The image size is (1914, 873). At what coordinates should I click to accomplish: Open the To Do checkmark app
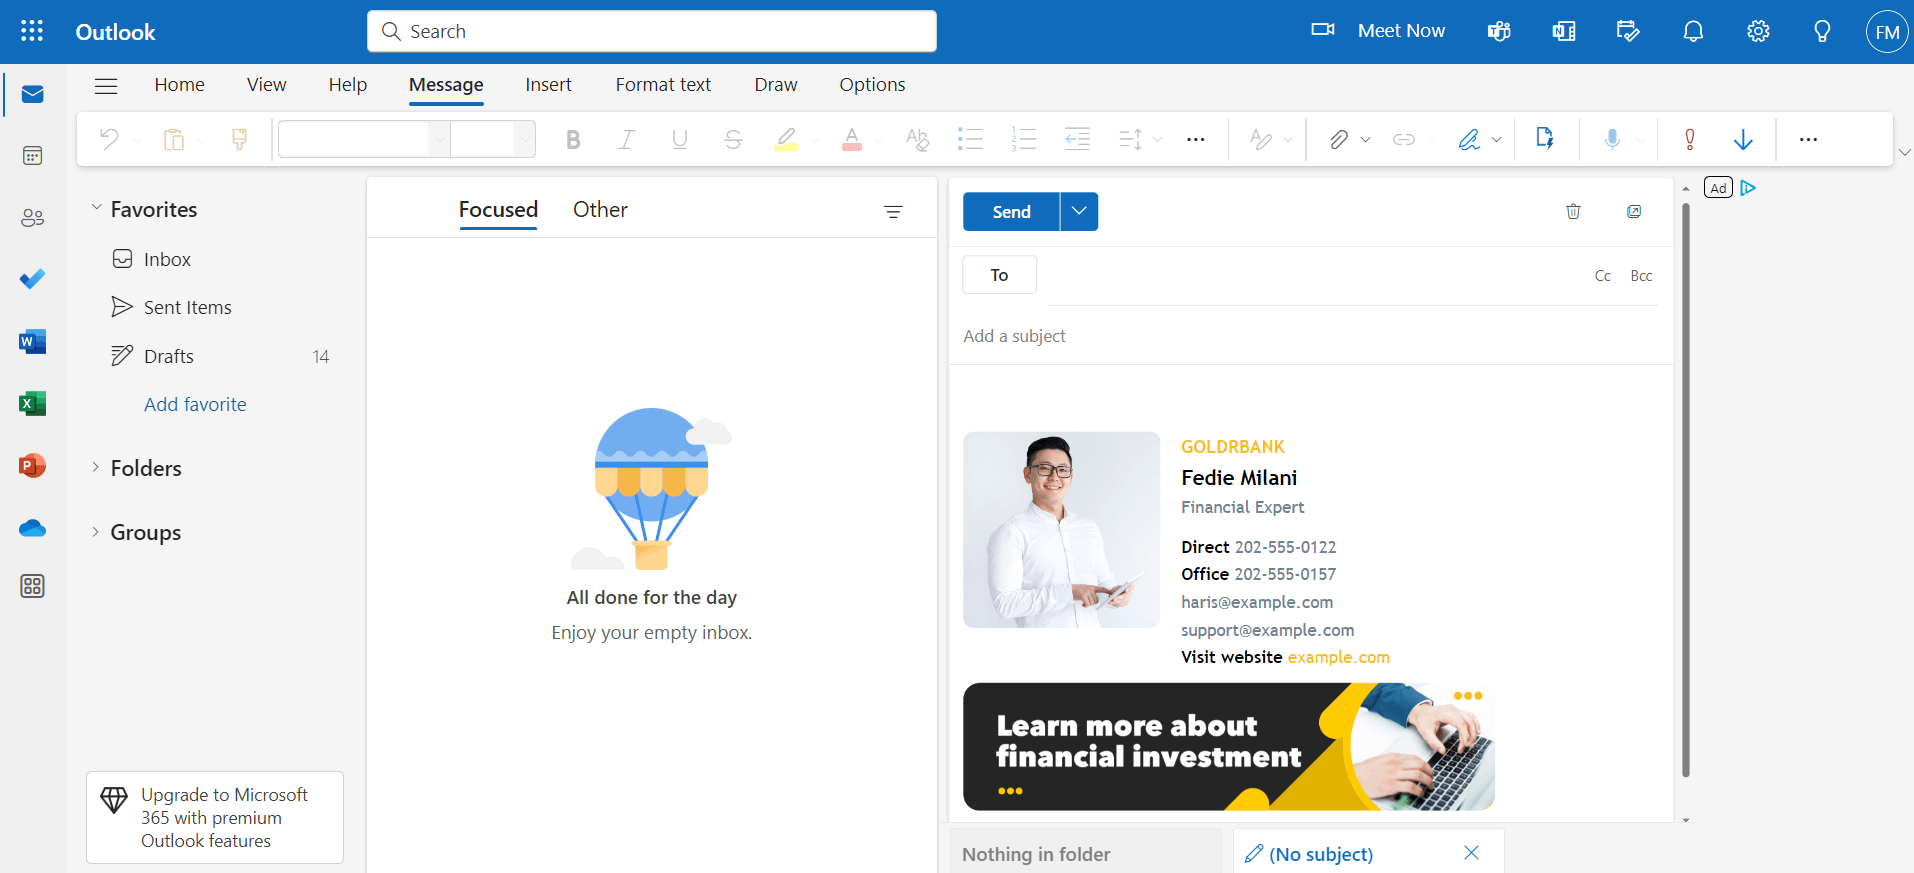point(32,279)
